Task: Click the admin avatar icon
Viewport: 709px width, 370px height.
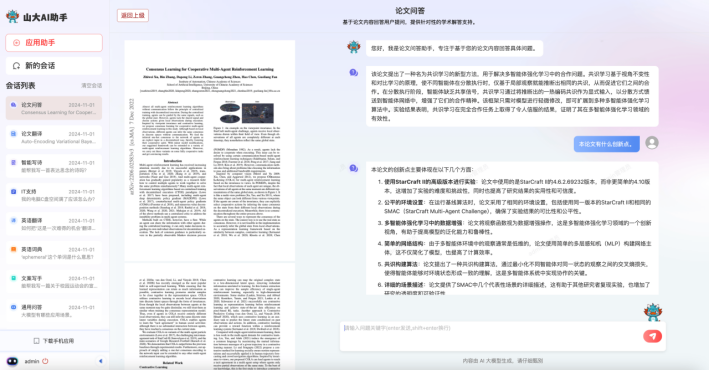Action: [x=12, y=361]
